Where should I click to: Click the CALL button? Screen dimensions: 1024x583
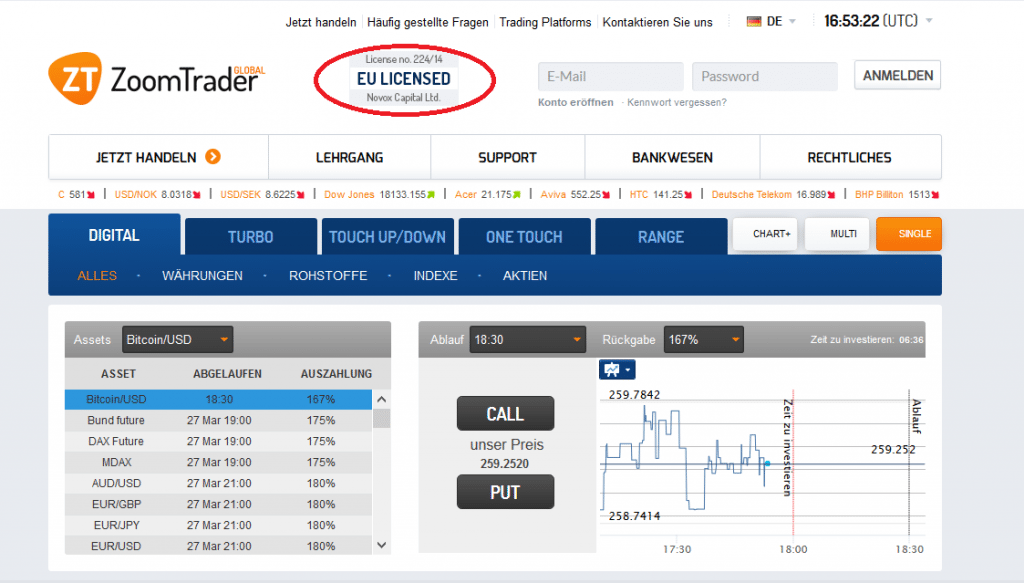click(505, 413)
